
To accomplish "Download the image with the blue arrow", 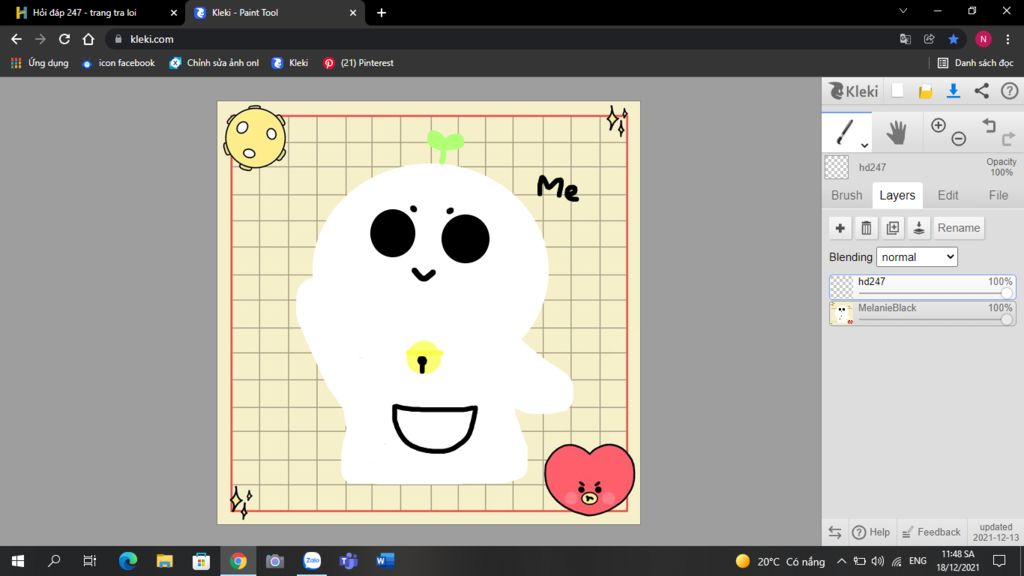I will [x=953, y=91].
